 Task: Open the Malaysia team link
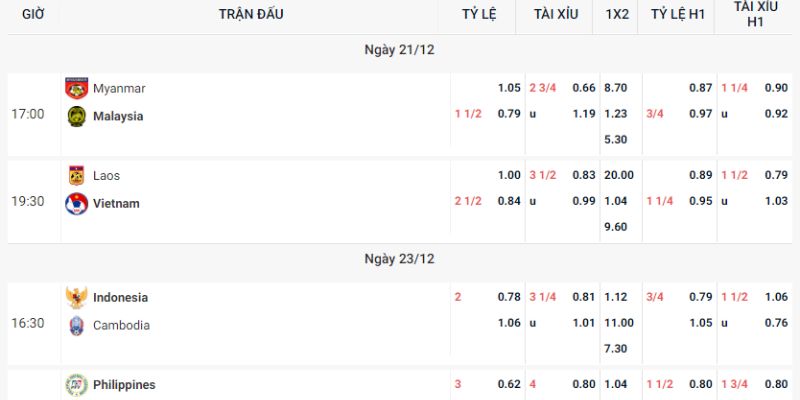(x=118, y=116)
